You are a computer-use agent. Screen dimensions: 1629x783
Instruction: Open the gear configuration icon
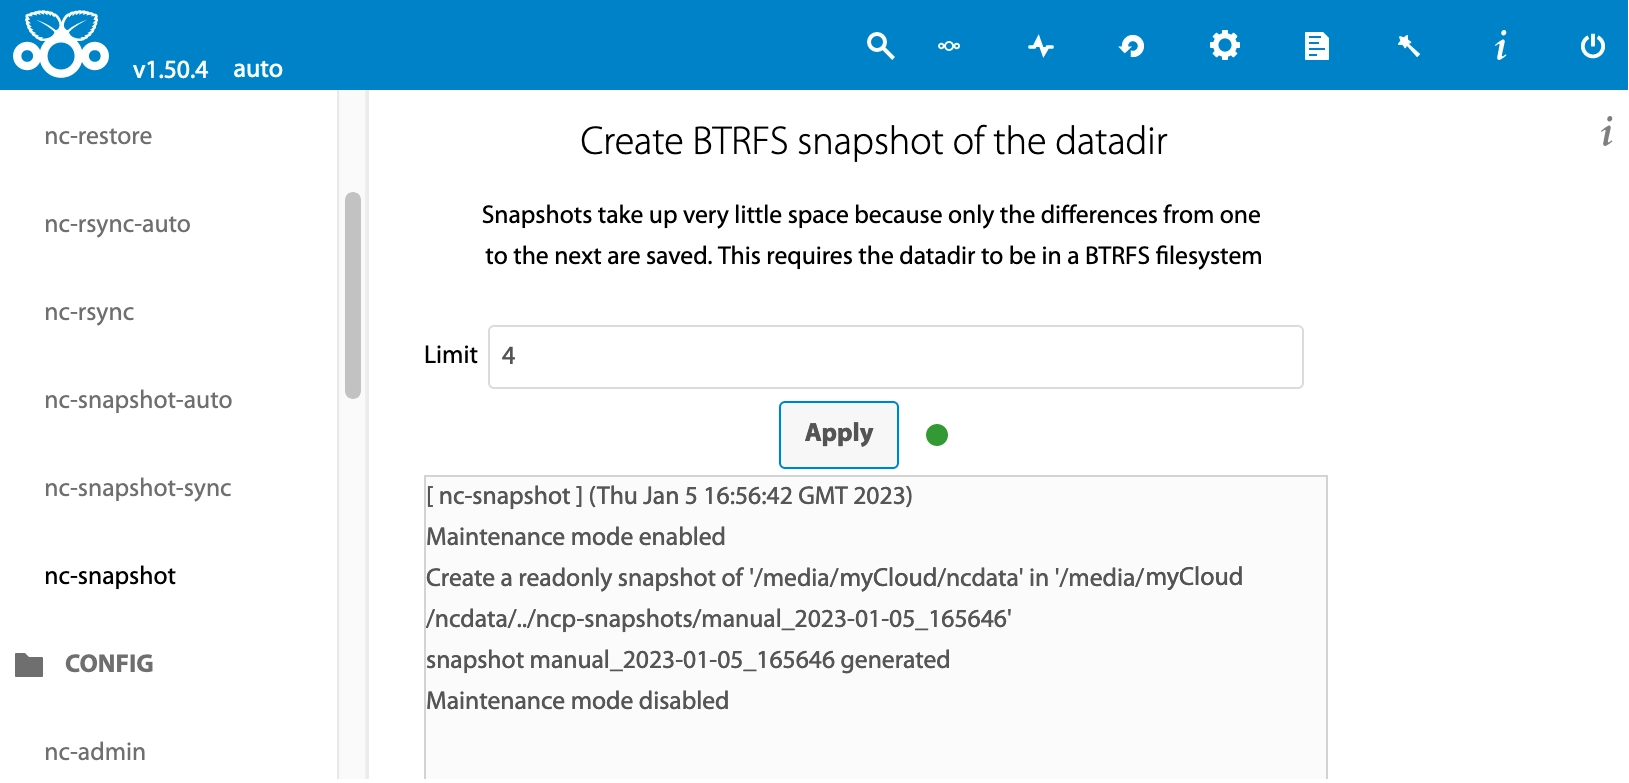click(1224, 46)
